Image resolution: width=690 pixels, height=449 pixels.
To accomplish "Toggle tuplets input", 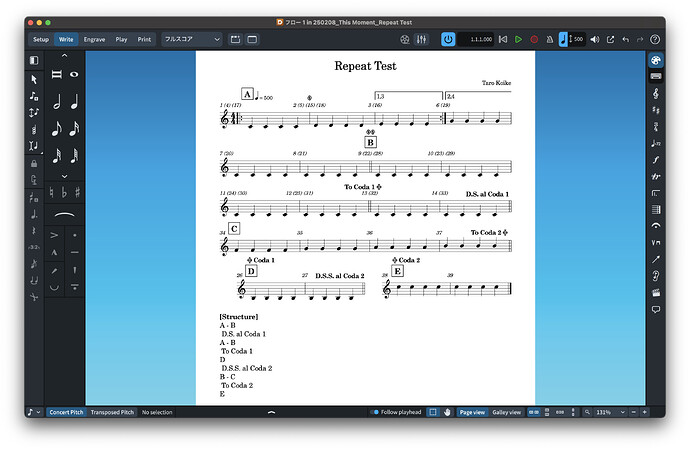I will [34, 247].
